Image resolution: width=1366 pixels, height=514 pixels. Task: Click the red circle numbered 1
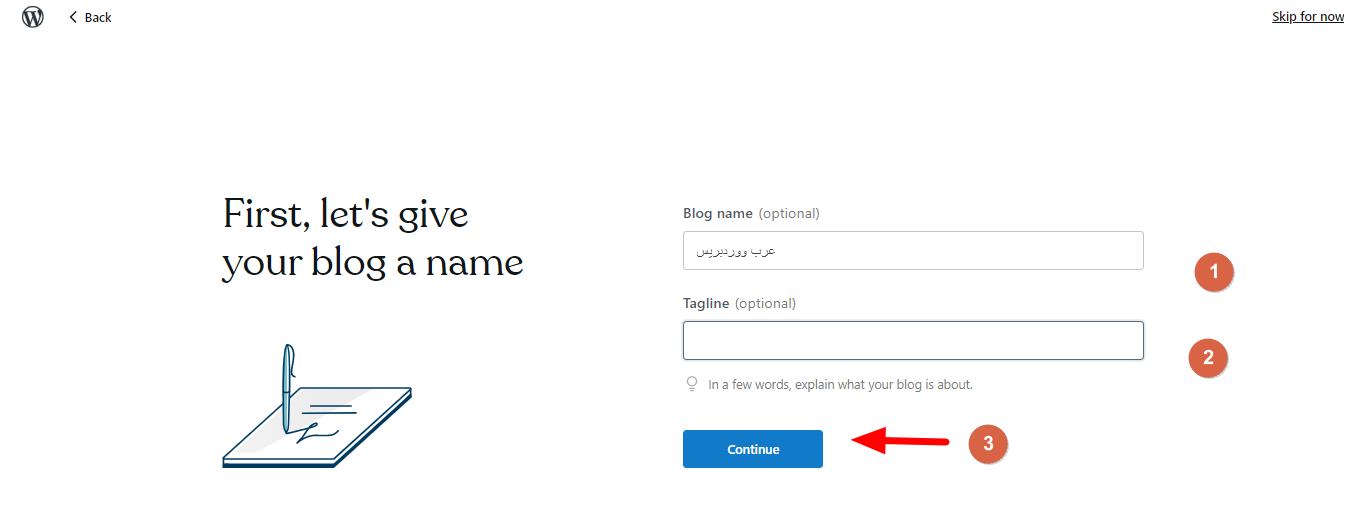click(1214, 272)
